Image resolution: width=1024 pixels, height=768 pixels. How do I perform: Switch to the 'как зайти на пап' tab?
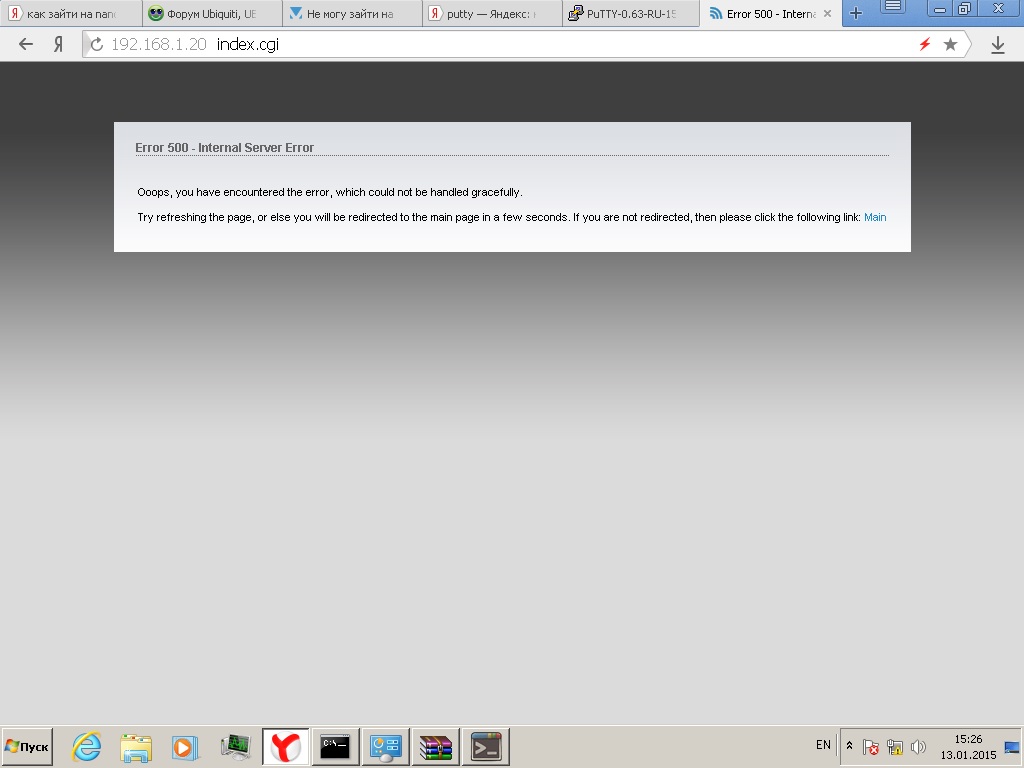click(x=71, y=14)
